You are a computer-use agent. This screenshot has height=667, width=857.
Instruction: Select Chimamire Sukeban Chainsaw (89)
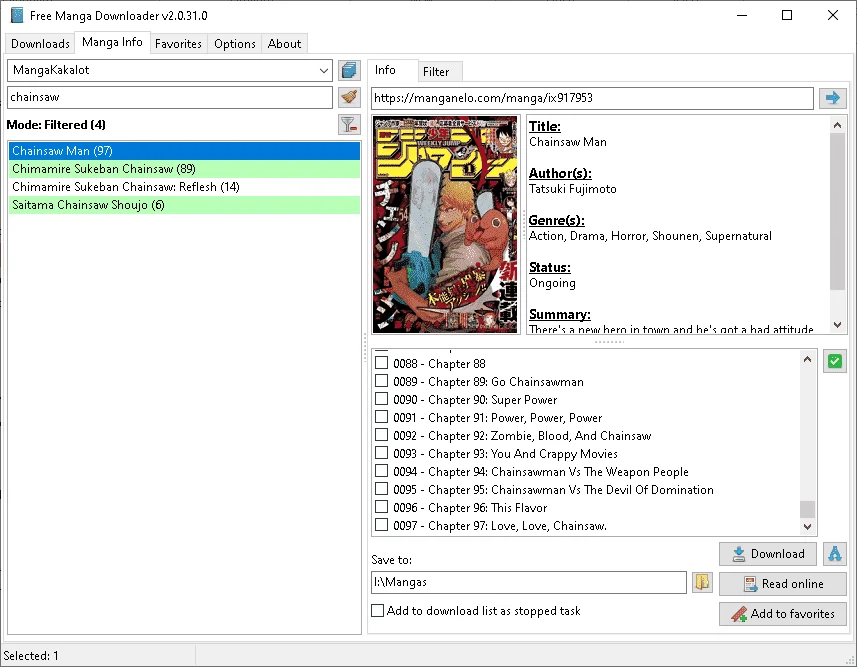(184, 169)
